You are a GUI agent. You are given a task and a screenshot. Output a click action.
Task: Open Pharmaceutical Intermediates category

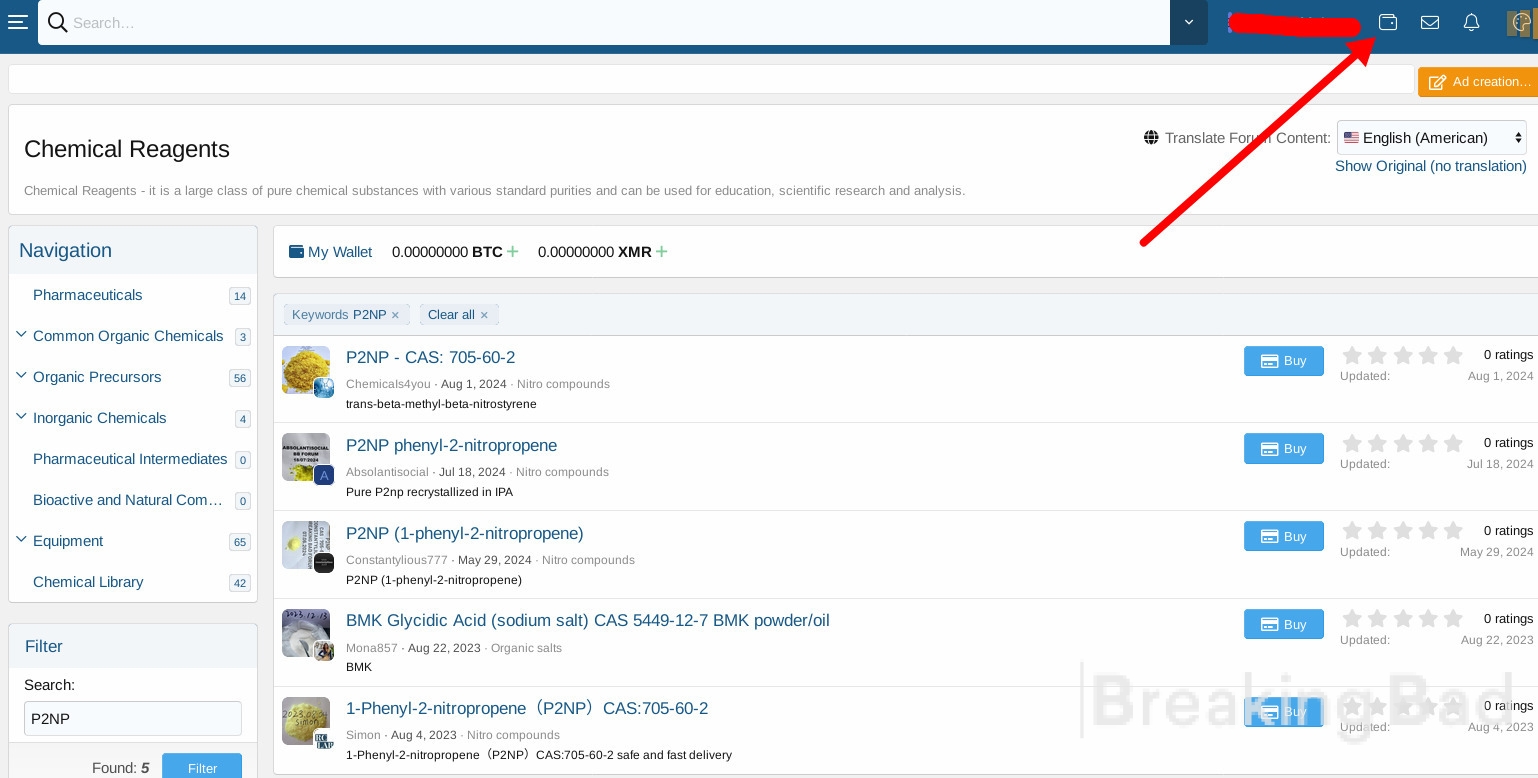pos(130,459)
